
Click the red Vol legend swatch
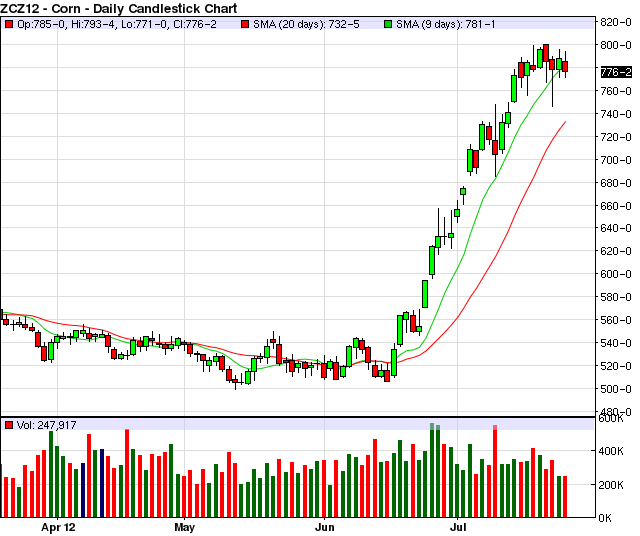[x=9, y=425]
